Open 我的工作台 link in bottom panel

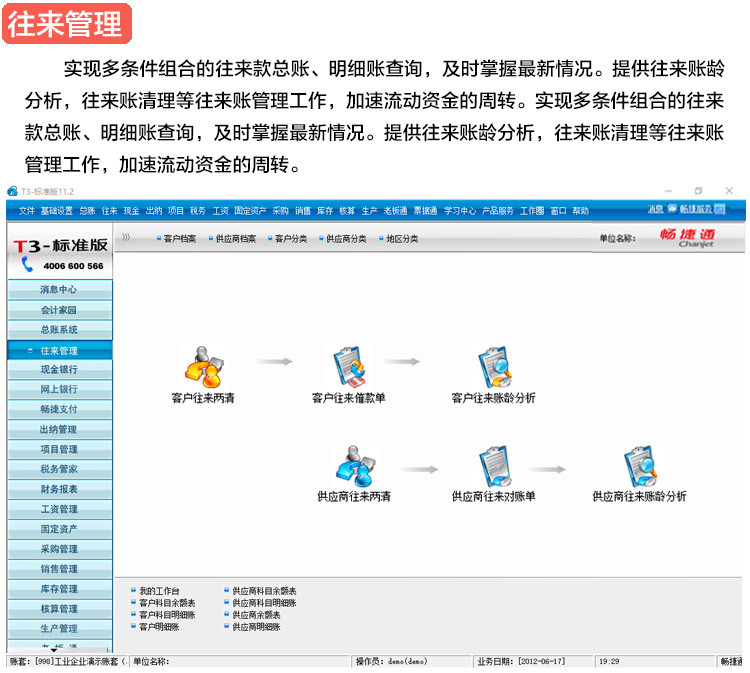[x=160, y=591]
